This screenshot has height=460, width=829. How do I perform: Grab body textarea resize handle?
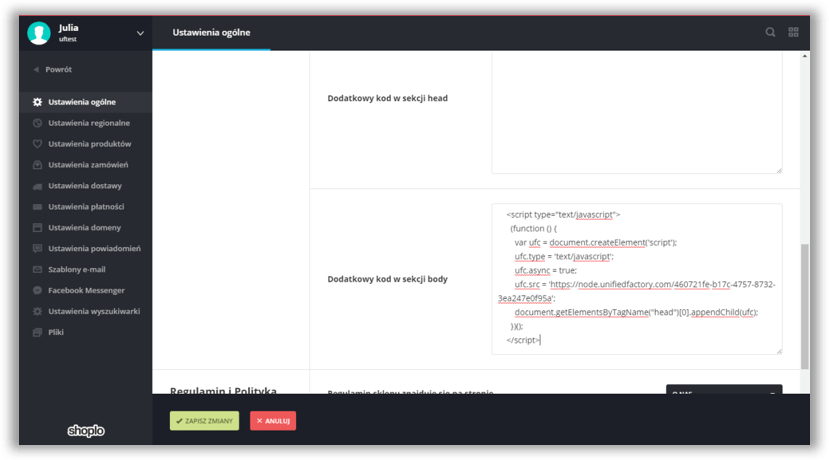[779, 351]
